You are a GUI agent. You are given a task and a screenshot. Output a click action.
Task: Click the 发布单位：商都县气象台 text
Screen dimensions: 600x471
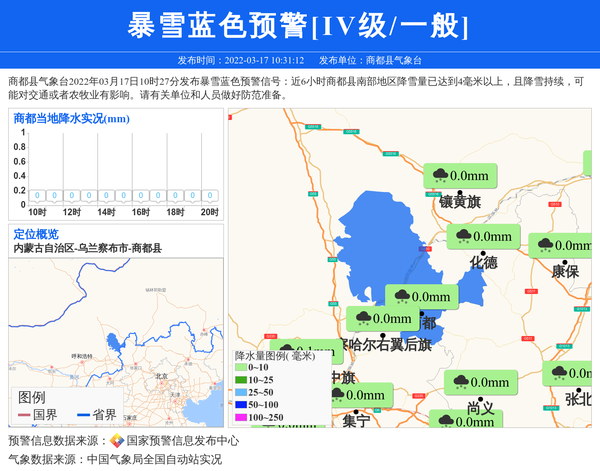[x=370, y=60]
